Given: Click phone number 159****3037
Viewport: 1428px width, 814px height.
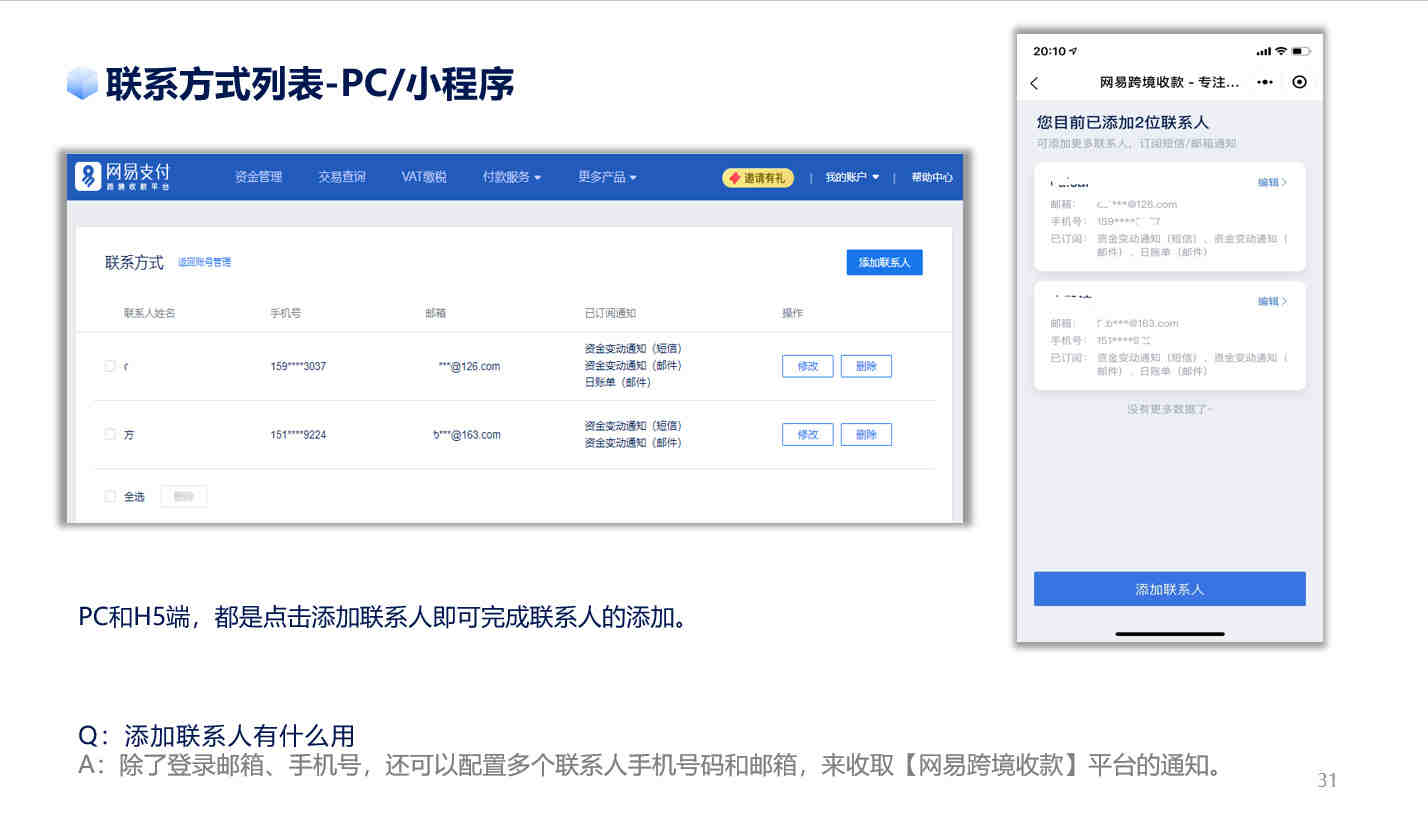Looking at the screenshot, I should pyautogui.click(x=298, y=366).
